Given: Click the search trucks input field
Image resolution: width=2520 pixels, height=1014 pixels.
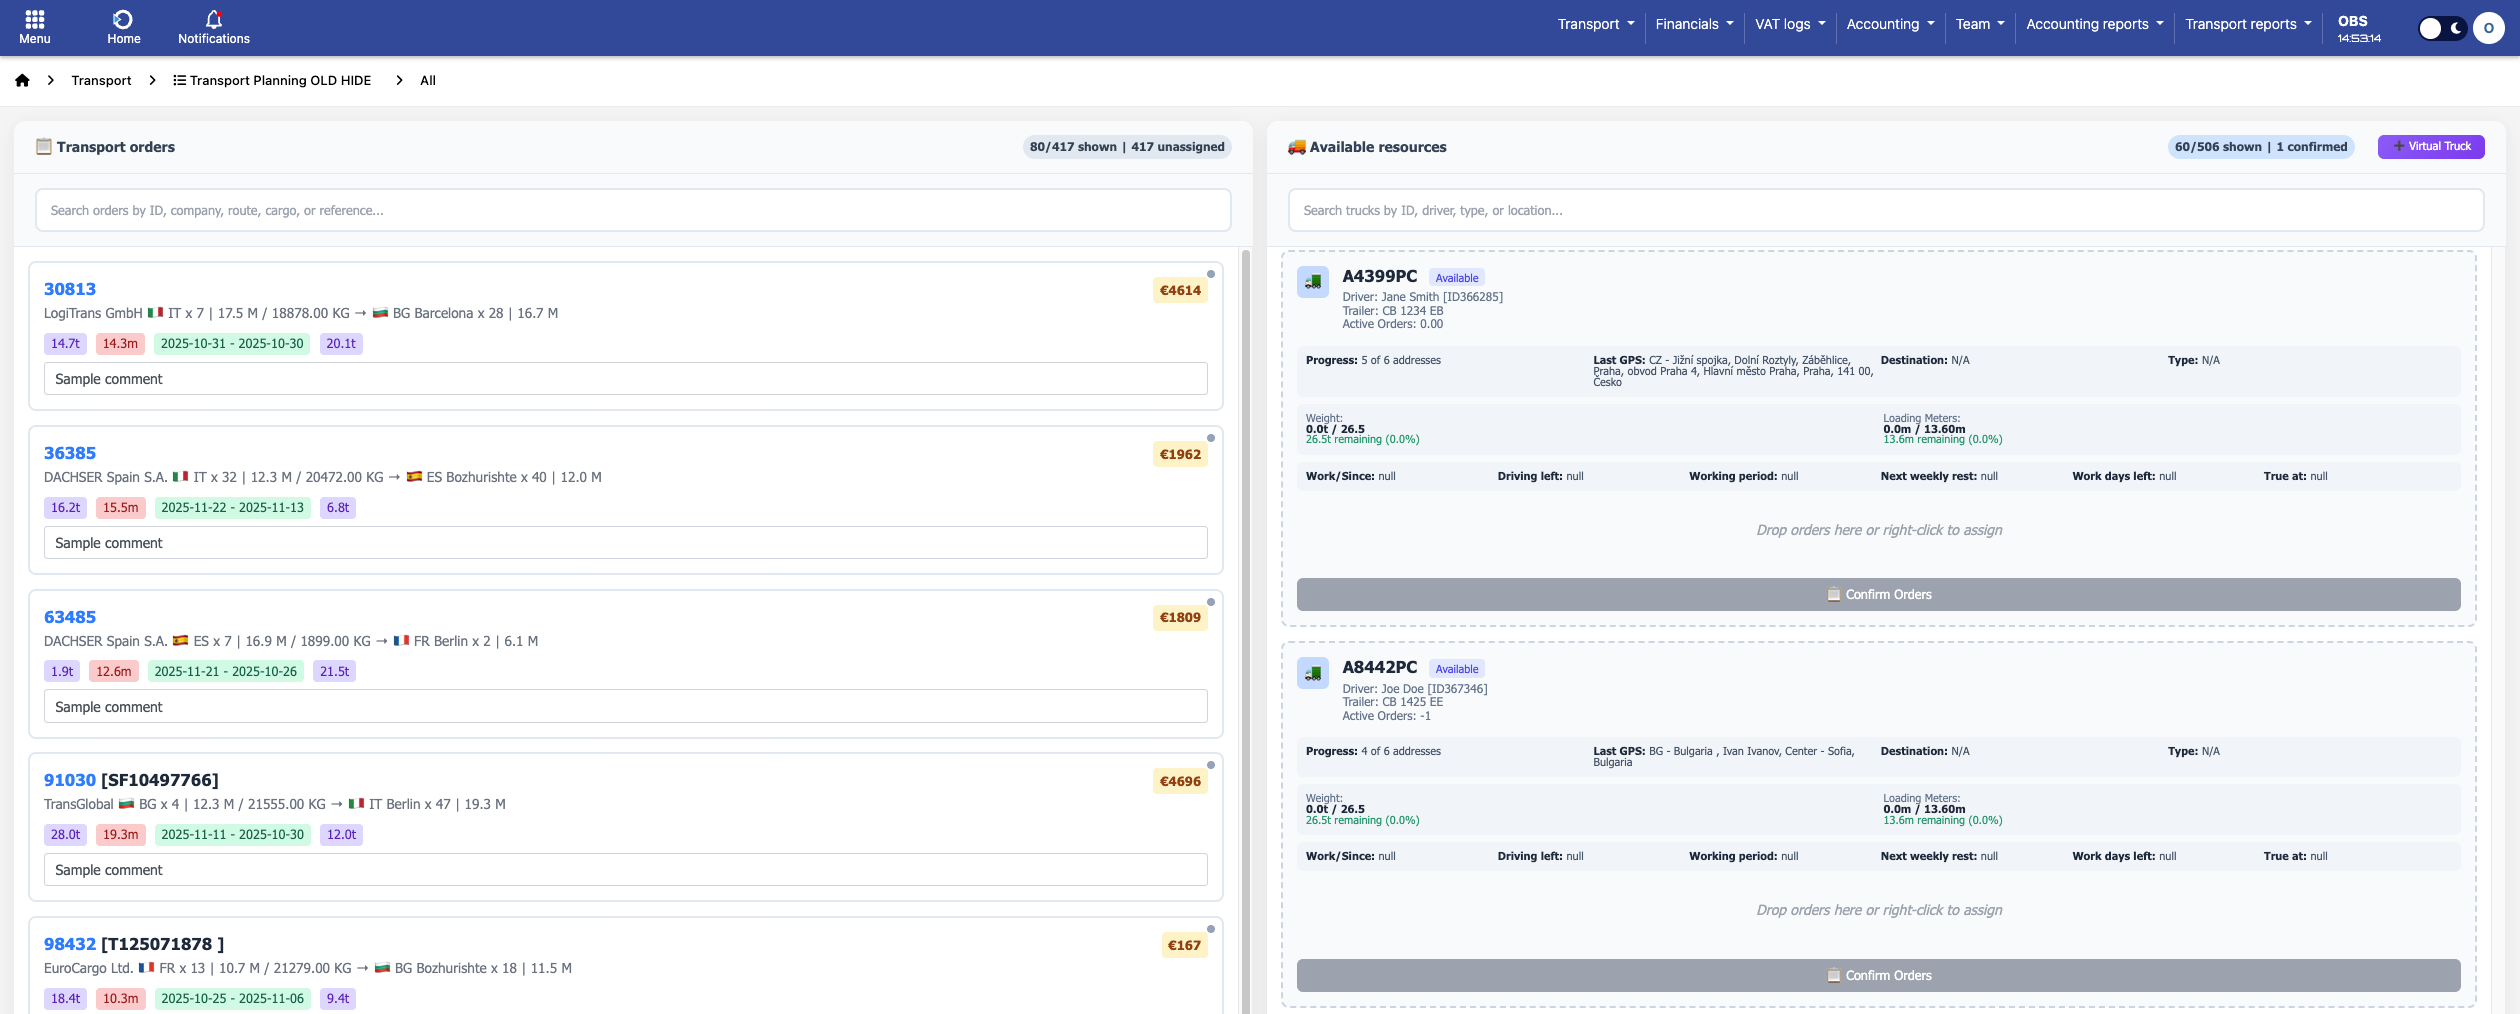Looking at the screenshot, I should coord(1885,210).
